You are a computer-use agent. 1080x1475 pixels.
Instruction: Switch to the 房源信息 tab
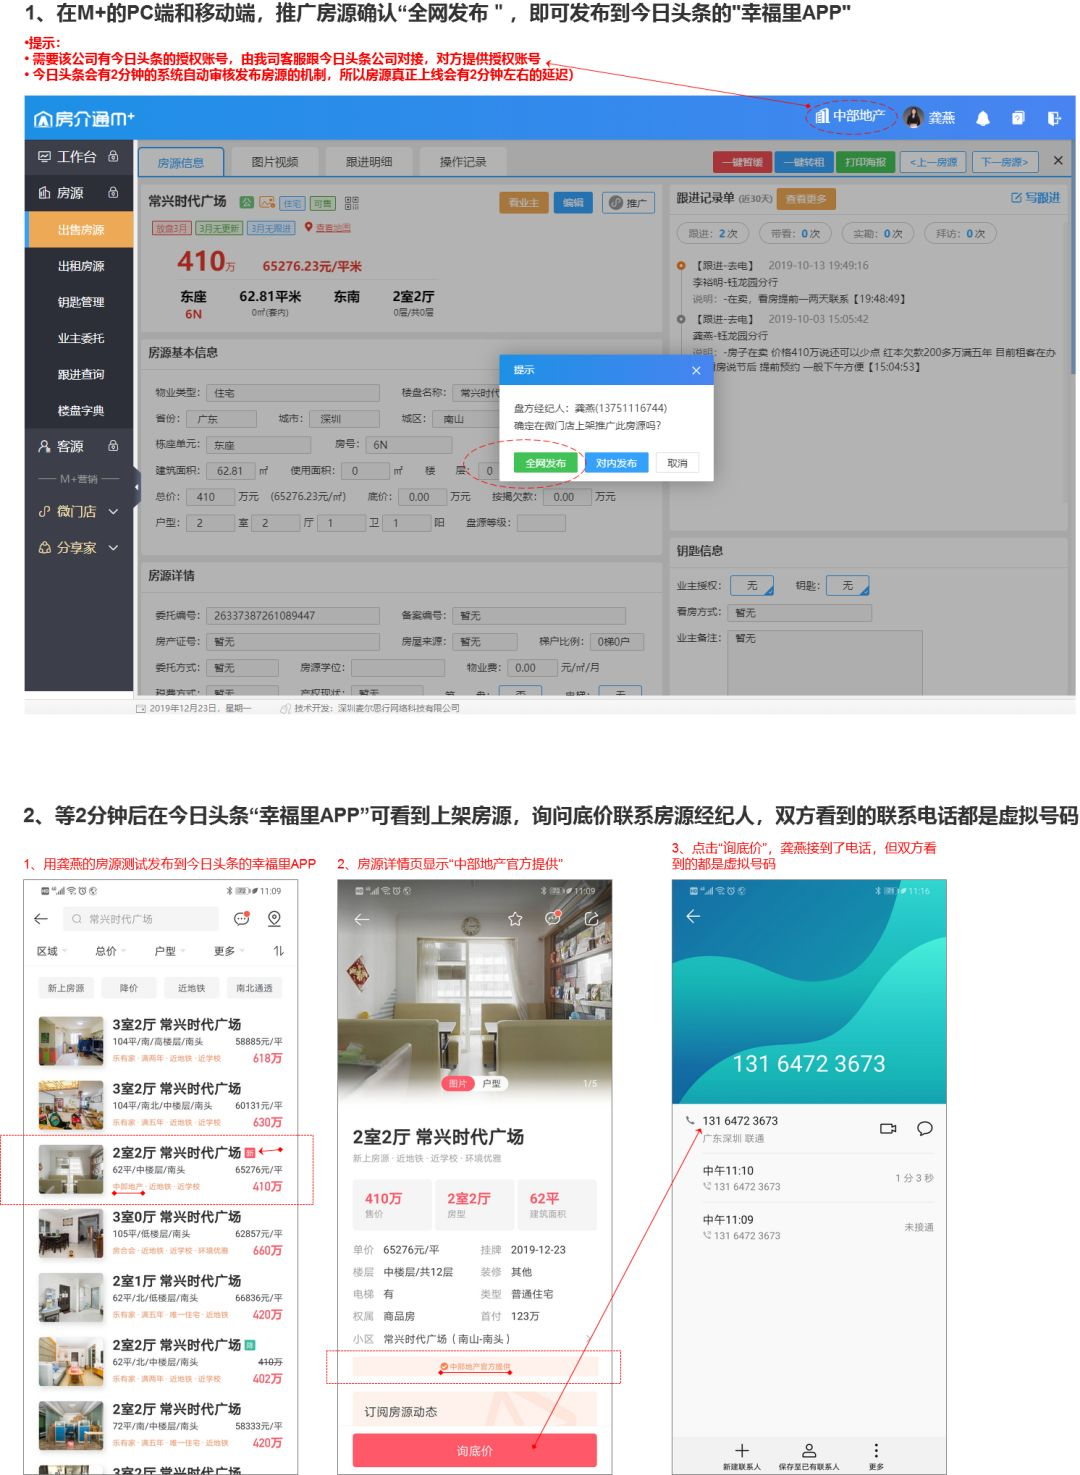181,162
